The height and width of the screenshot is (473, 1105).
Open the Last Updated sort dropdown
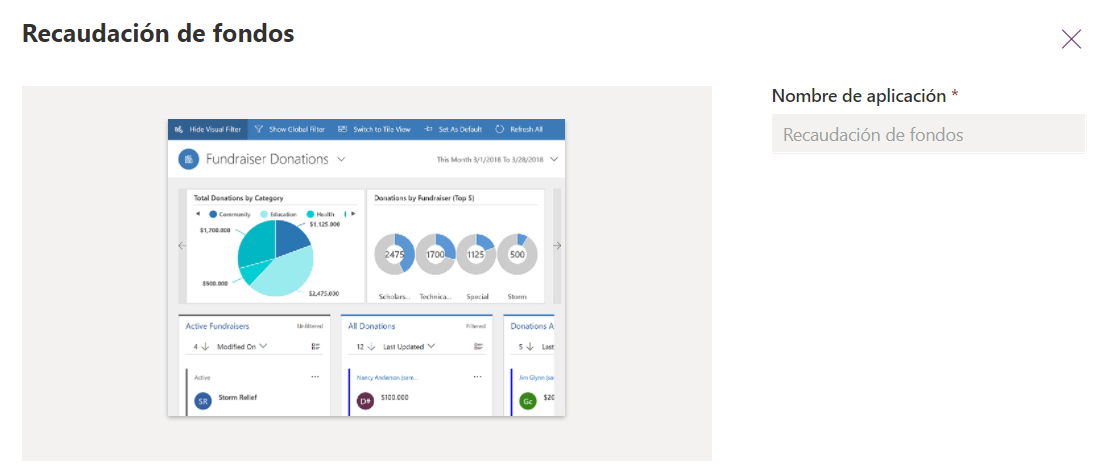tap(431, 346)
